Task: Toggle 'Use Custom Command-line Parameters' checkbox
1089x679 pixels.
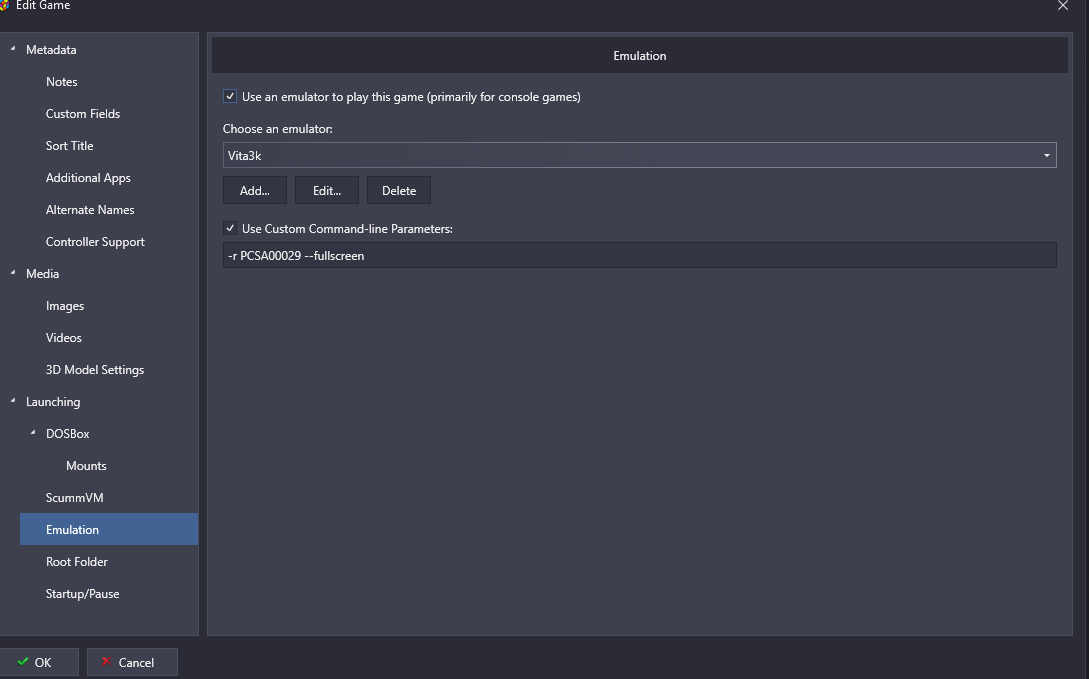Action: pos(230,228)
